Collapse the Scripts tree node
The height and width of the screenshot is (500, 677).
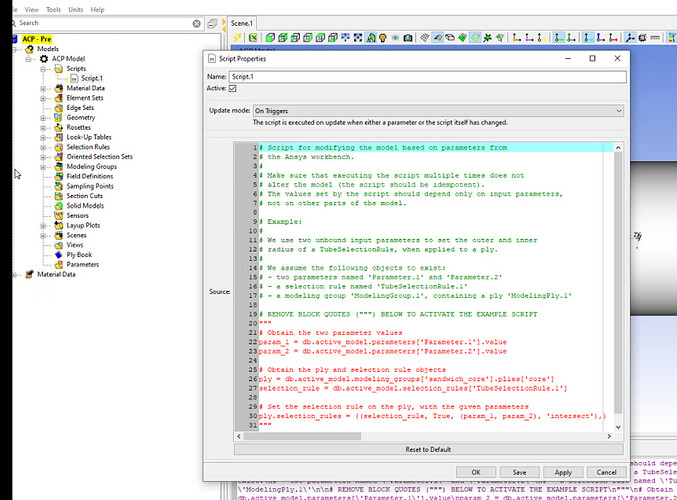43,69
